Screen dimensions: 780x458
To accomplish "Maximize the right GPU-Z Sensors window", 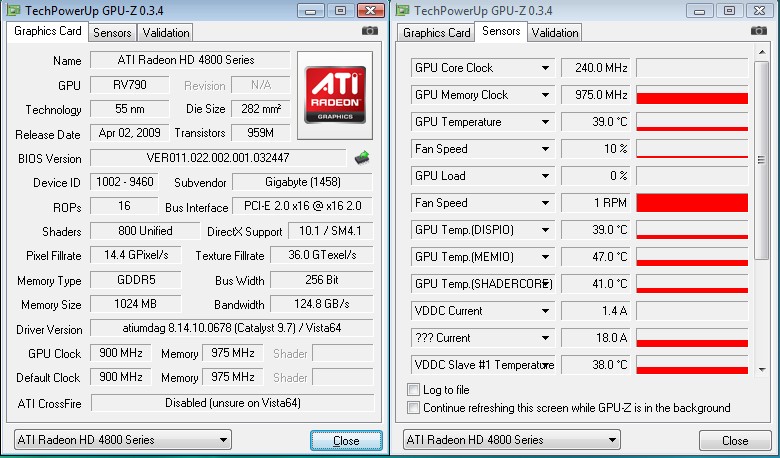I will coord(729,10).
